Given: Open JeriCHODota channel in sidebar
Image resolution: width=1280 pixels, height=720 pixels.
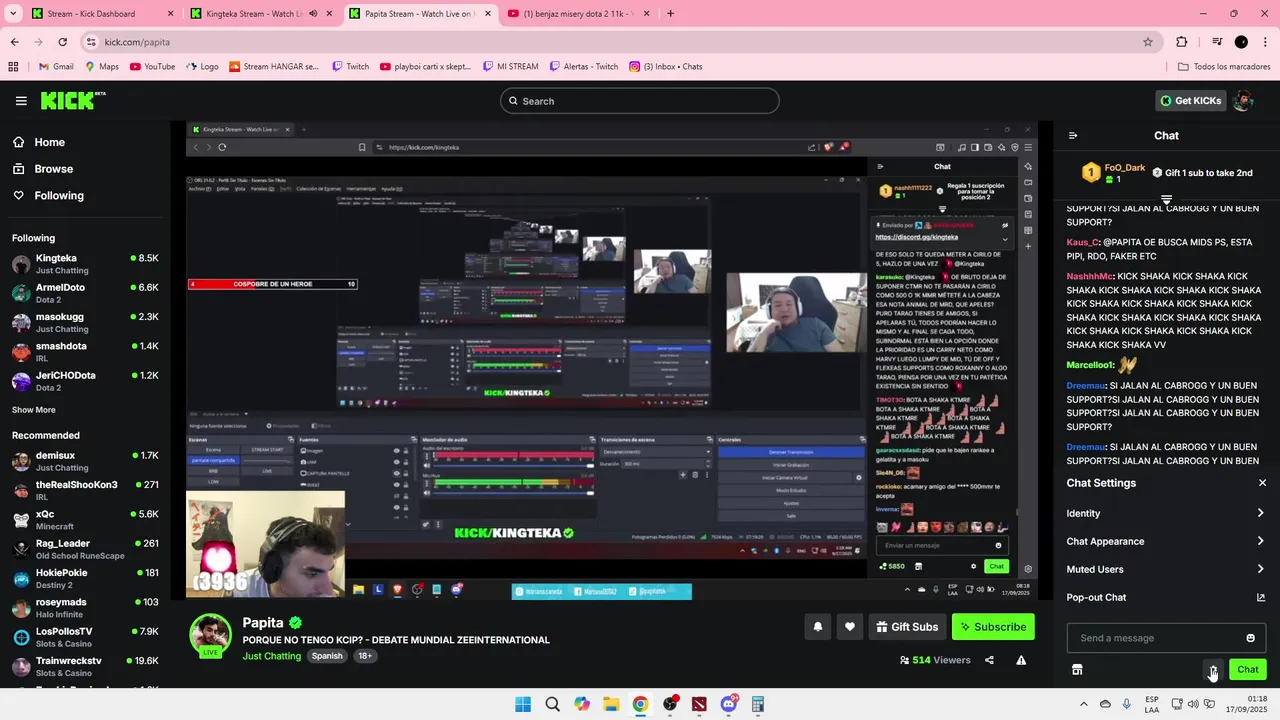Looking at the screenshot, I should tap(85, 381).
